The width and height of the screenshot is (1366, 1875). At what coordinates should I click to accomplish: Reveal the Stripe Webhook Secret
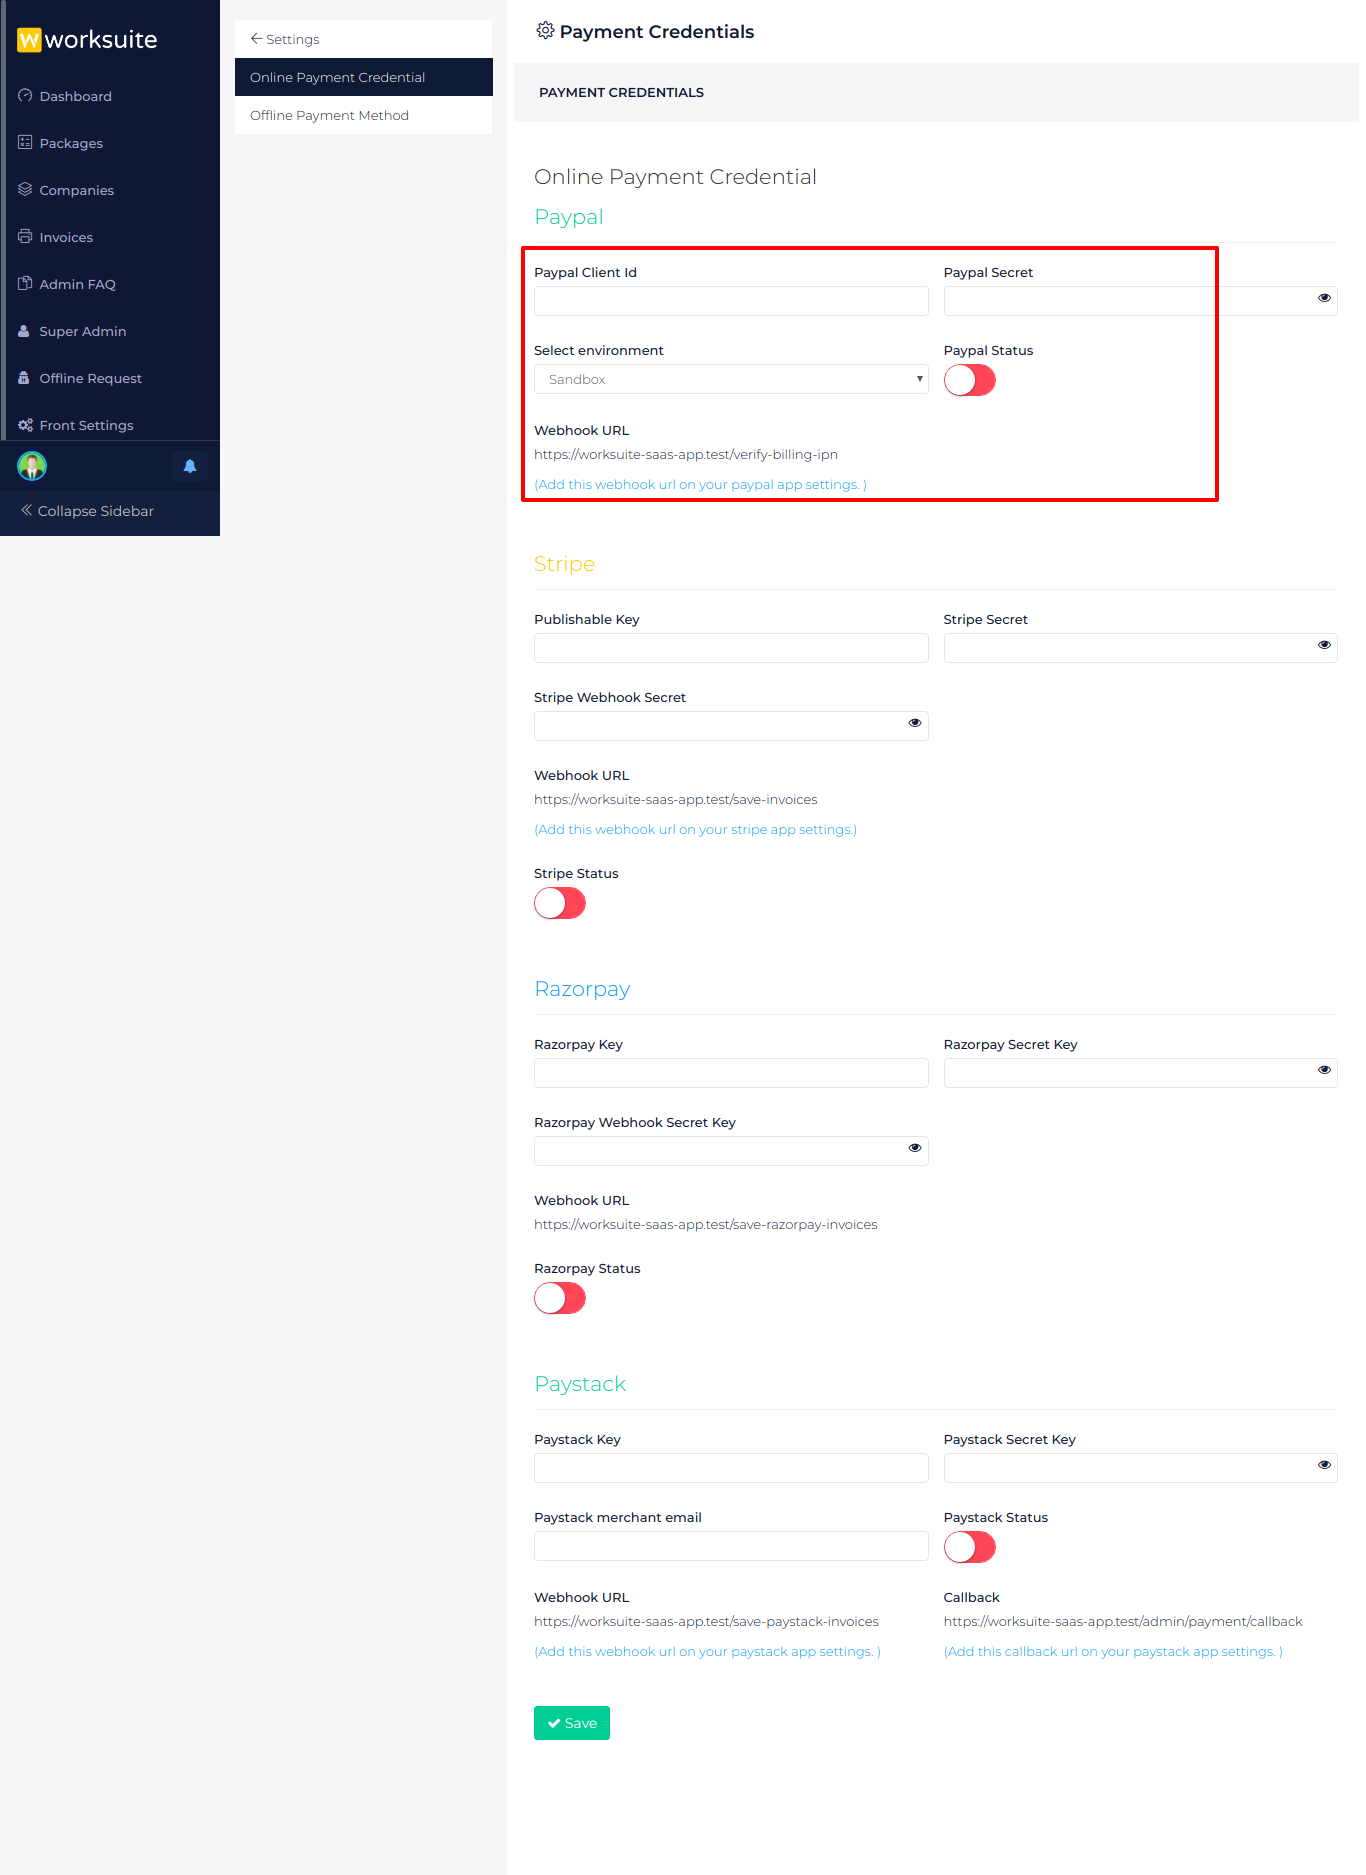coord(915,723)
